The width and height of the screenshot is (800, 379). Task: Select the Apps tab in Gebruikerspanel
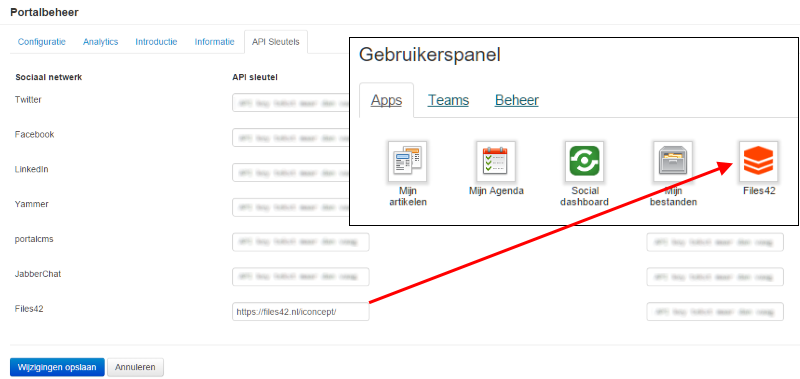(x=386, y=100)
